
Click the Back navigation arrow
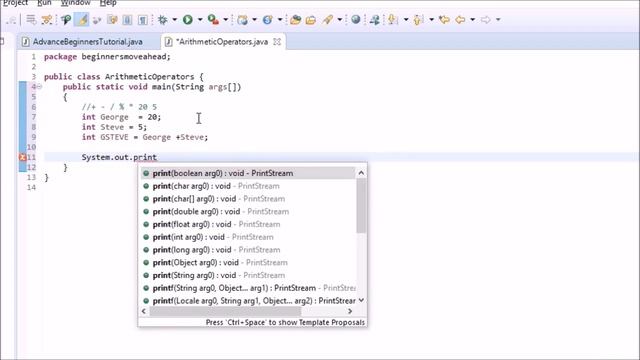[x=460, y=20]
